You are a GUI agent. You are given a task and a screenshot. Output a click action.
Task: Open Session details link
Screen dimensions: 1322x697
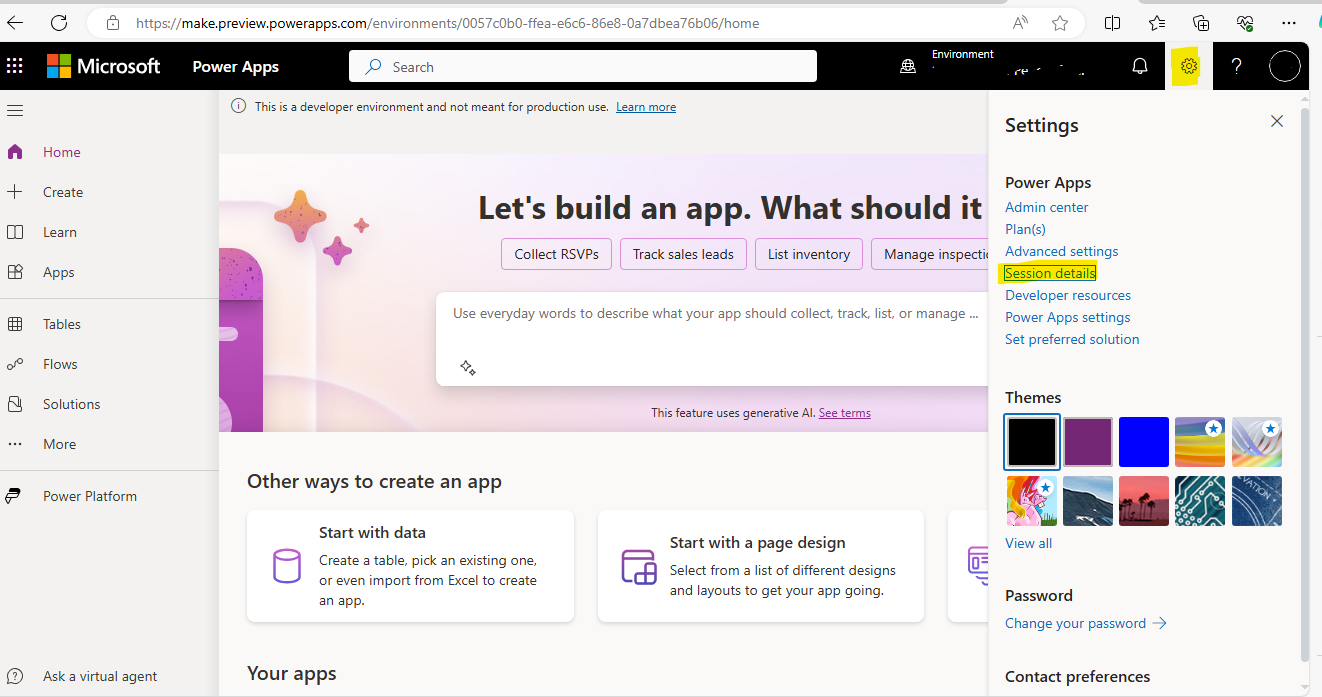[1050, 273]
